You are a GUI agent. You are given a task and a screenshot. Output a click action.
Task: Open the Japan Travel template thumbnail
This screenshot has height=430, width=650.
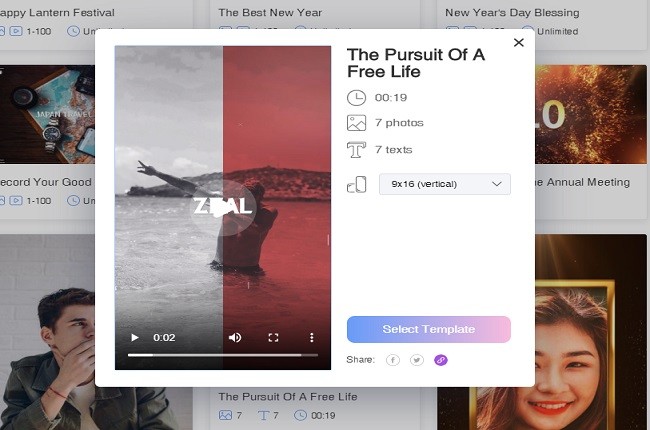tap(47, 114)
